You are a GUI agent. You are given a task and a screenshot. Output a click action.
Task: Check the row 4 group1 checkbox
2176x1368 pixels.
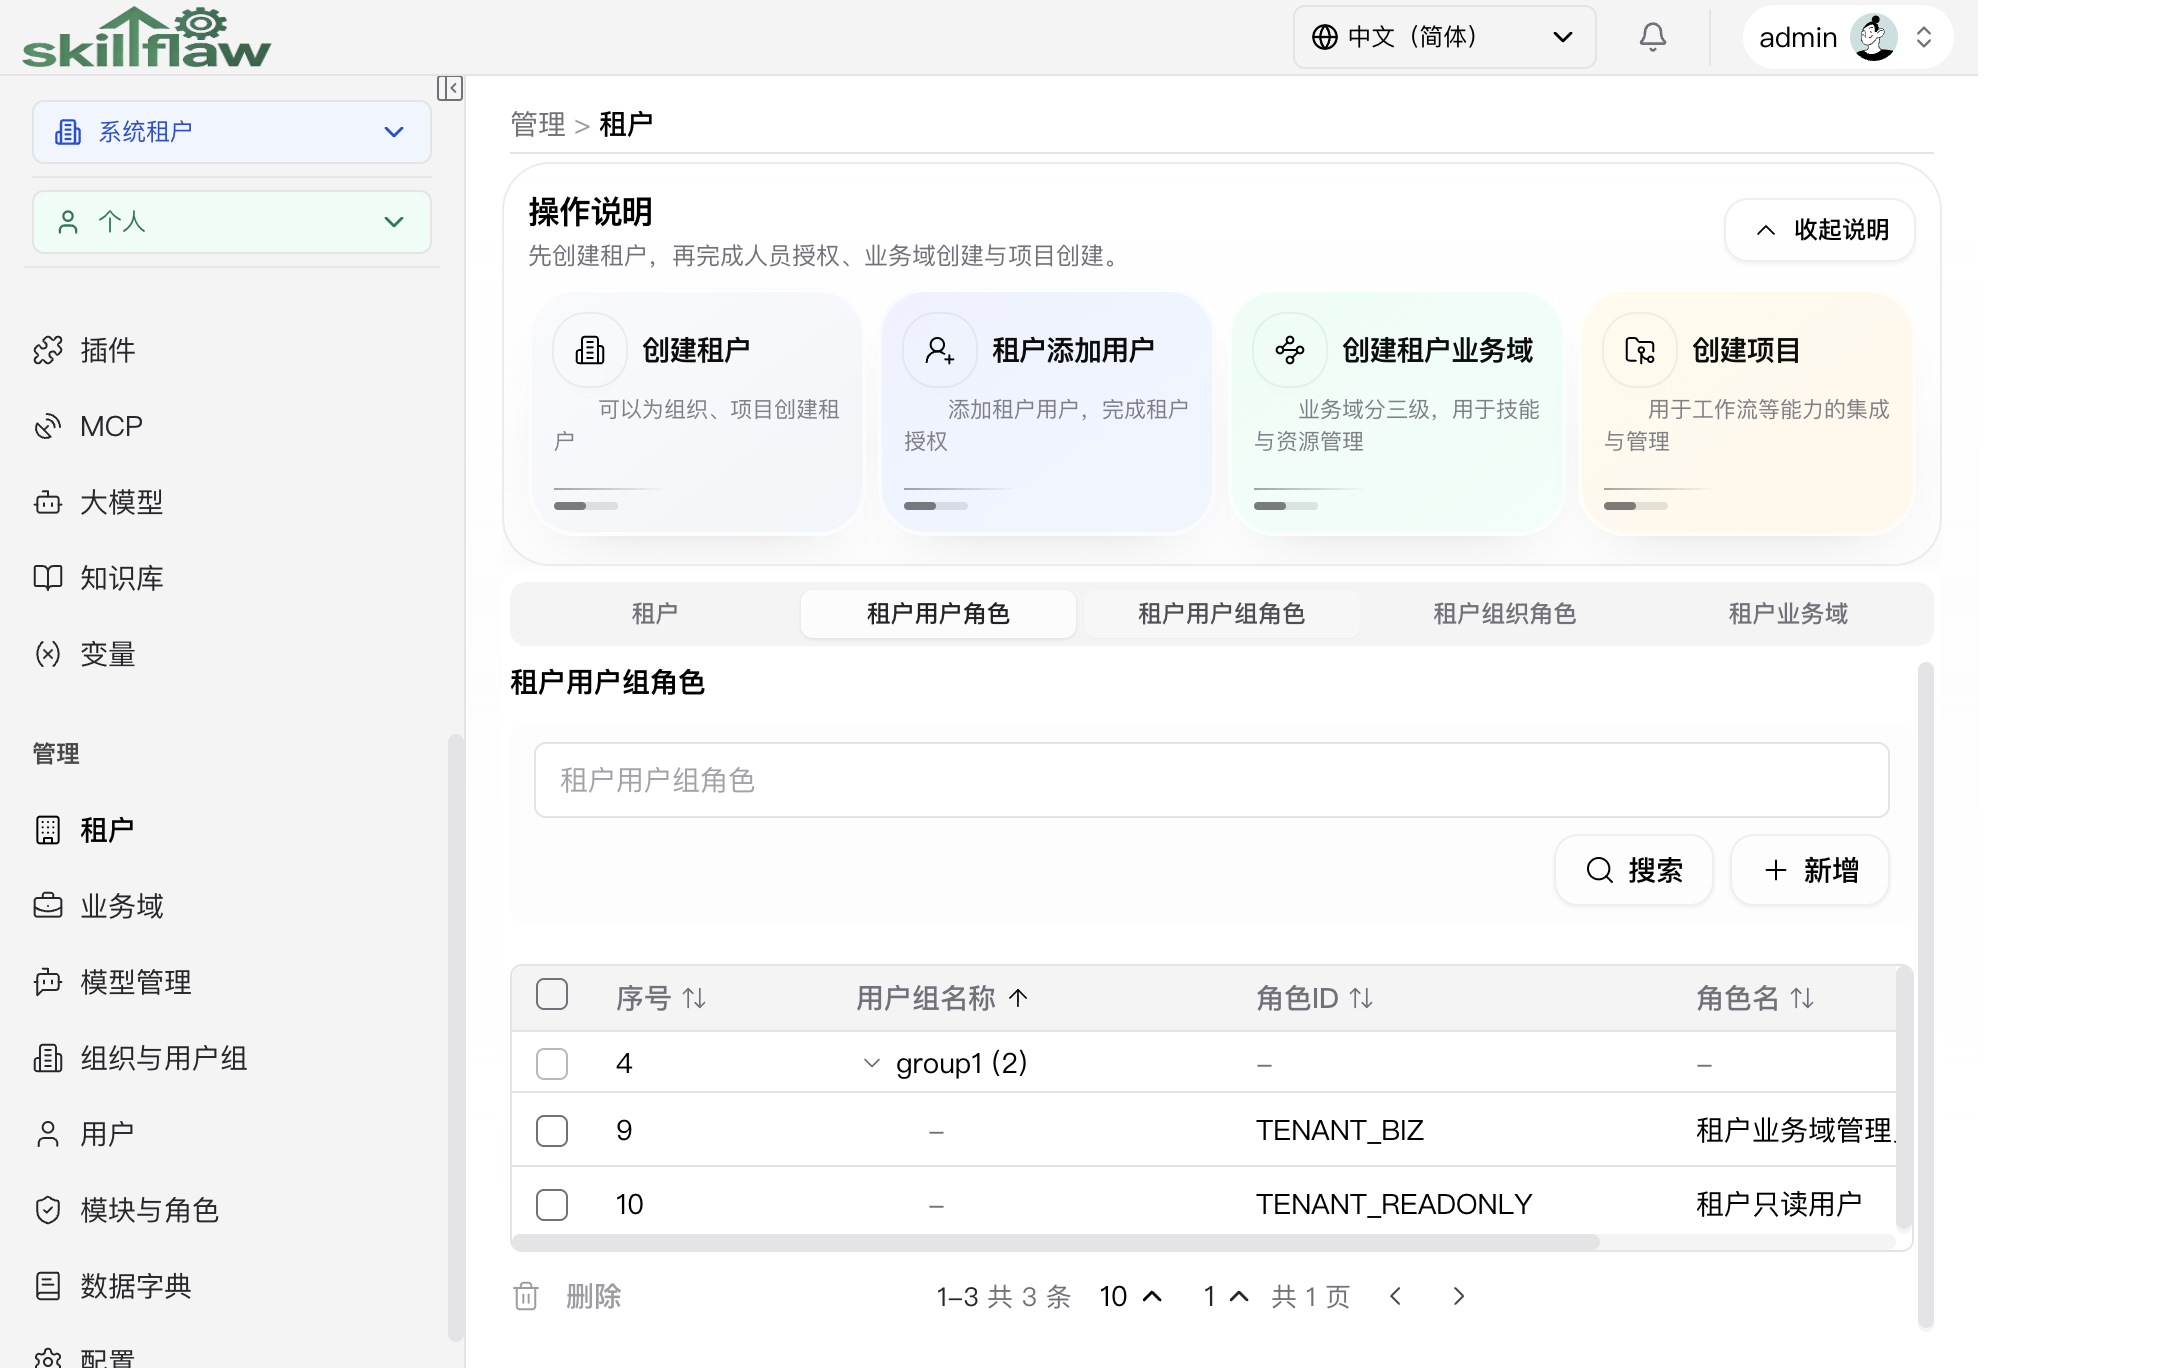(x=552, y=1063)
